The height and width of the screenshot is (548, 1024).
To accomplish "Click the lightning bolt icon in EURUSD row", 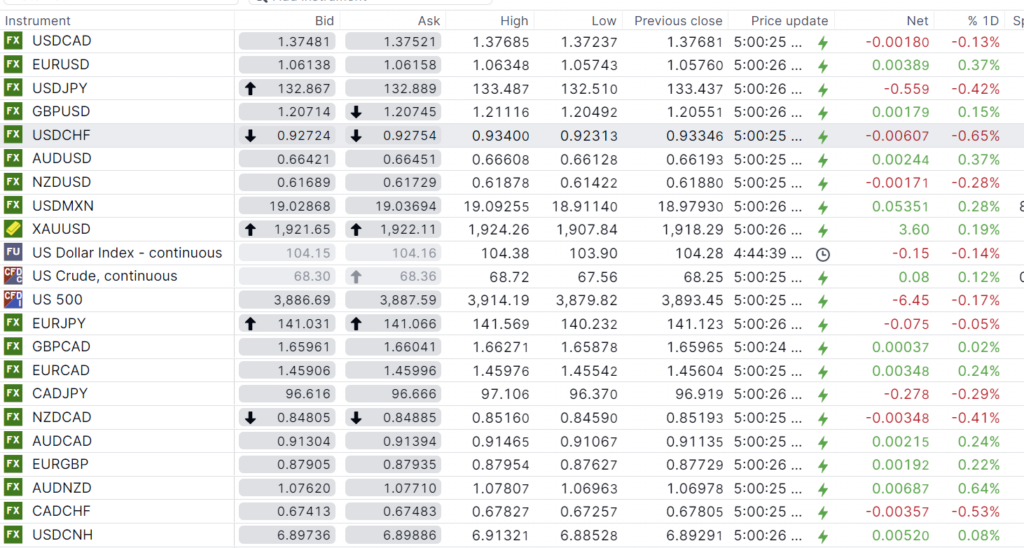I will (823, 65).
